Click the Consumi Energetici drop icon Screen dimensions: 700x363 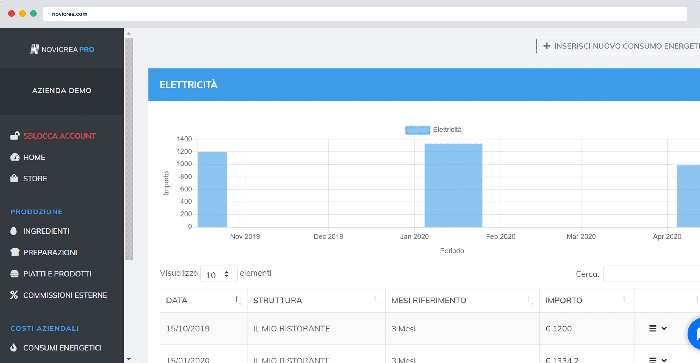[x=13, y=347]
